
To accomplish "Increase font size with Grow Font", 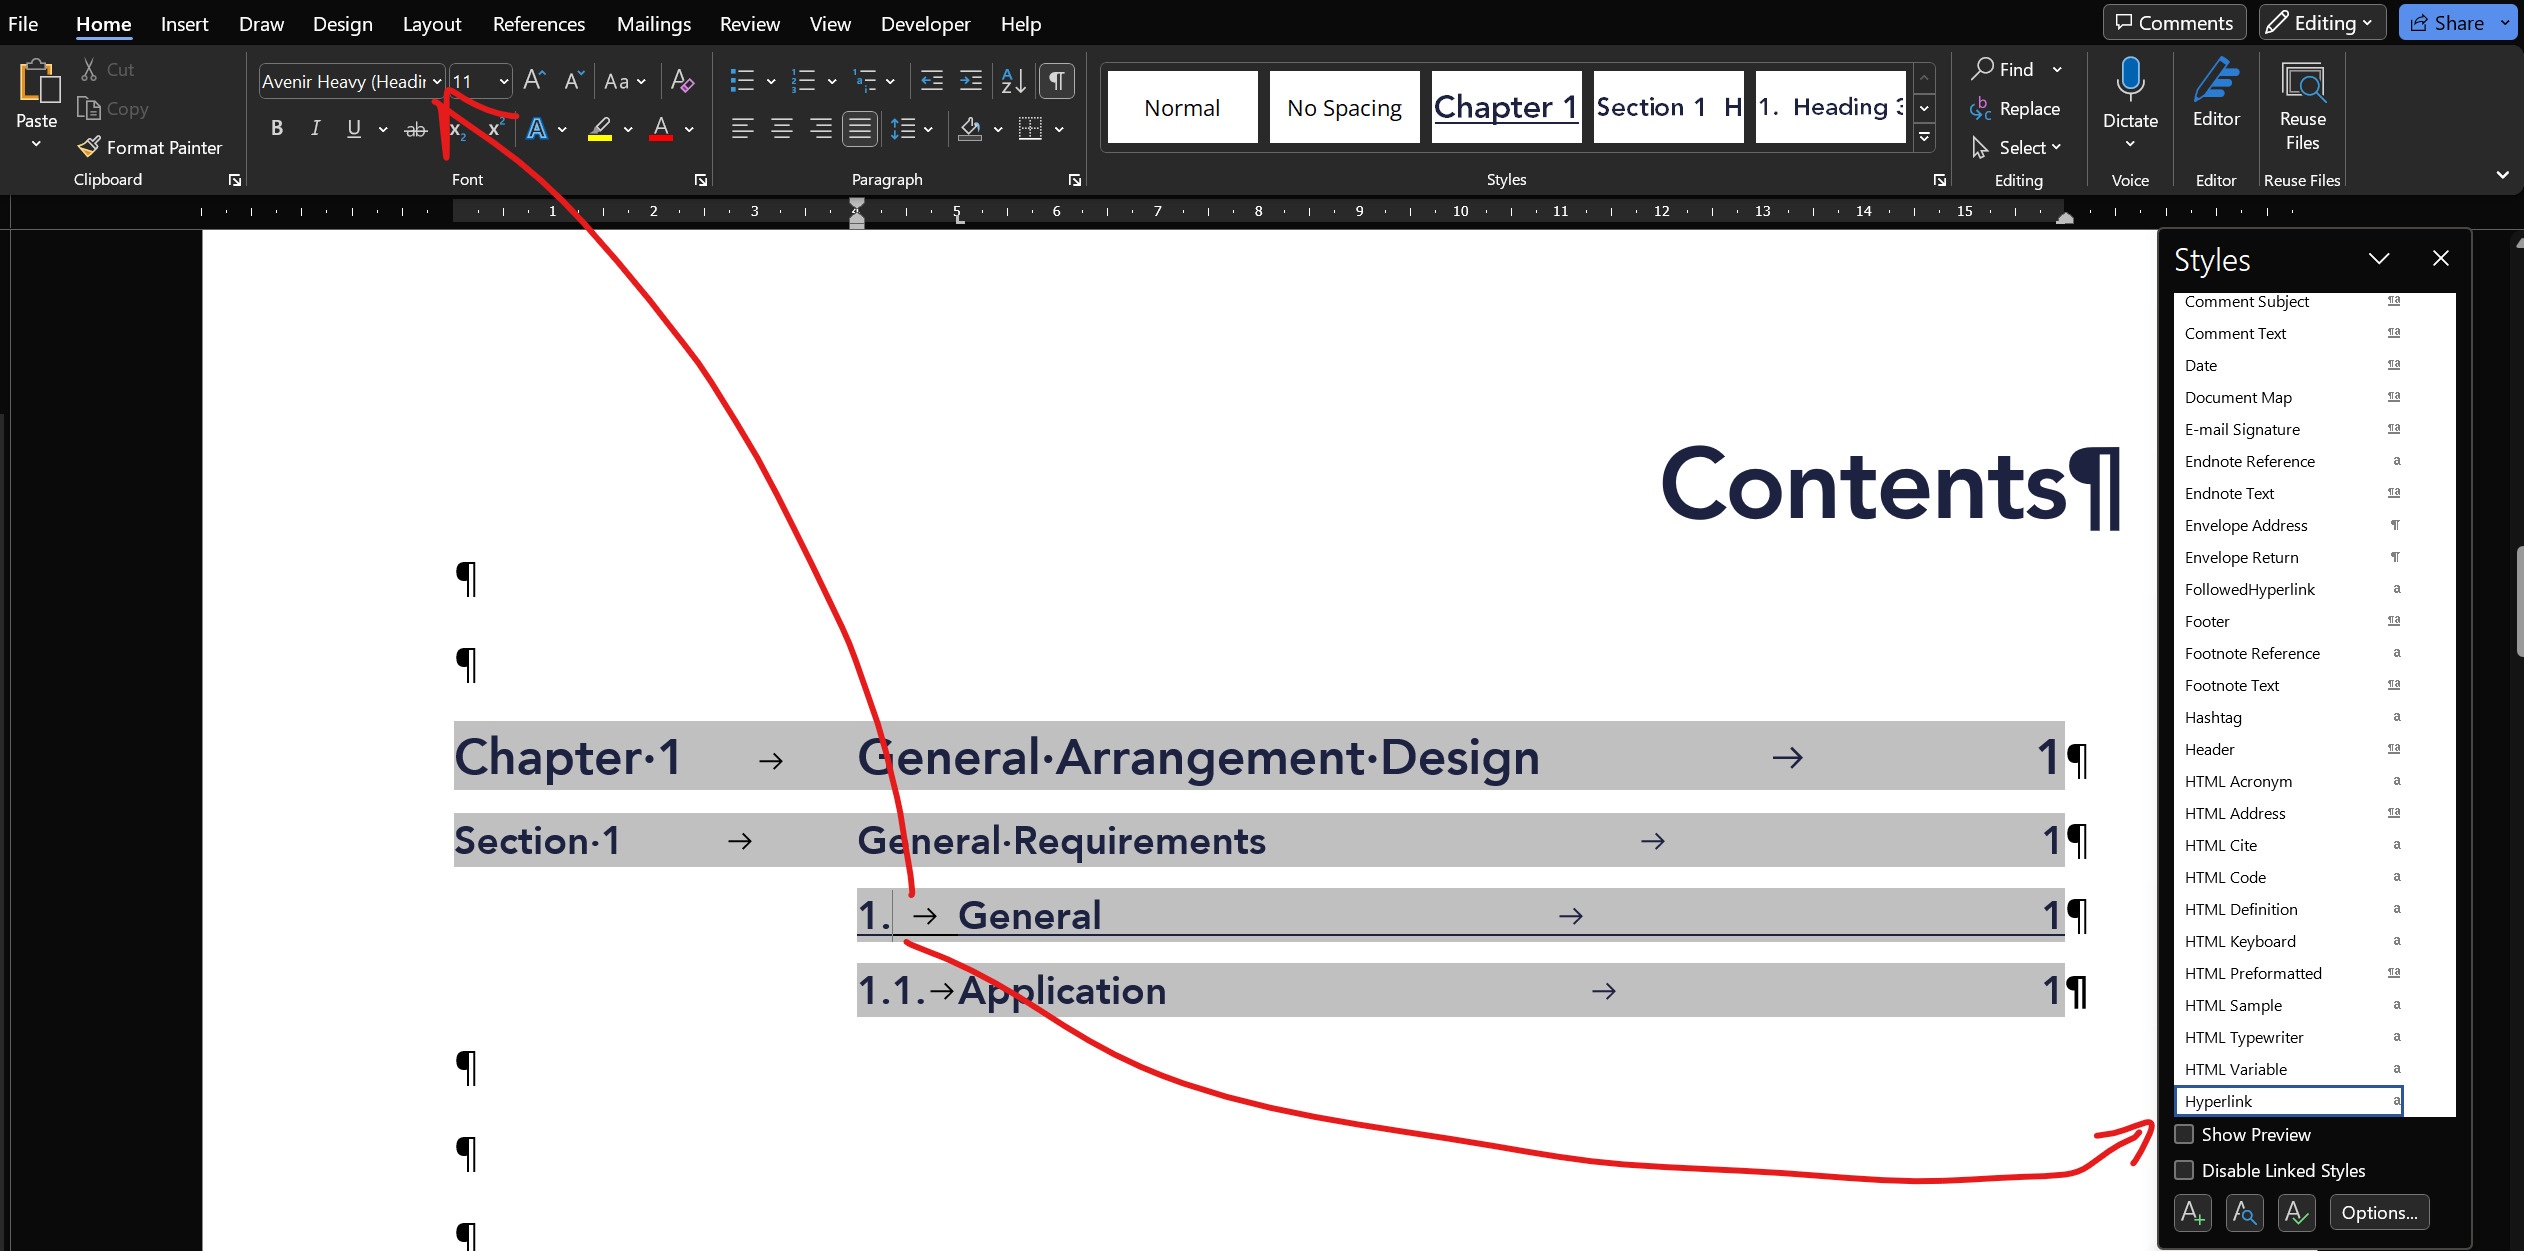I will click(534, 81).
